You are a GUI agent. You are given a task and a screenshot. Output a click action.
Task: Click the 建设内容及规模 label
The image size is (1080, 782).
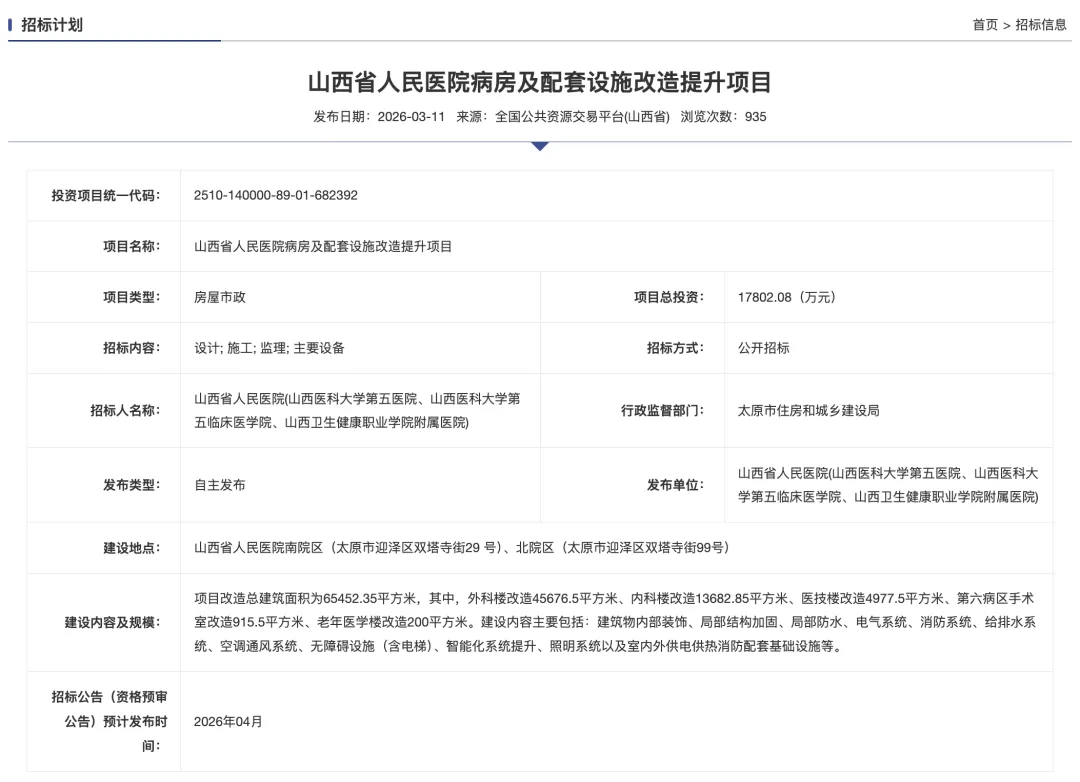pyautogui.click(x=112, y=623)
